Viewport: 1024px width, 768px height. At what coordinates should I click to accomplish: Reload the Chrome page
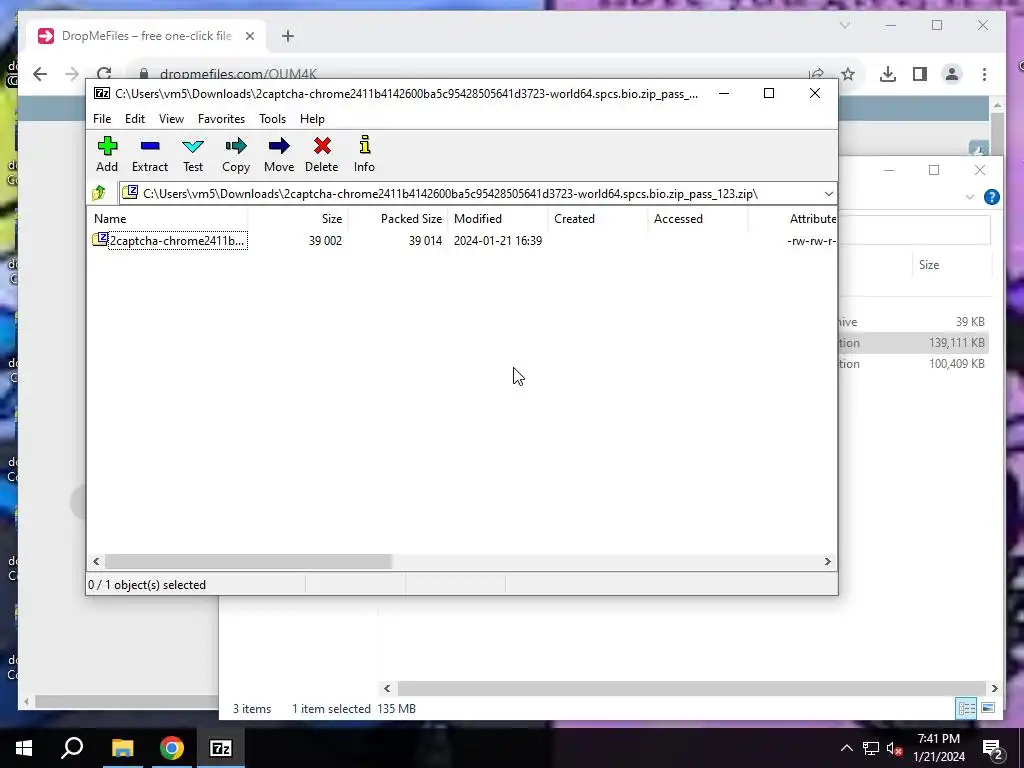104,74
